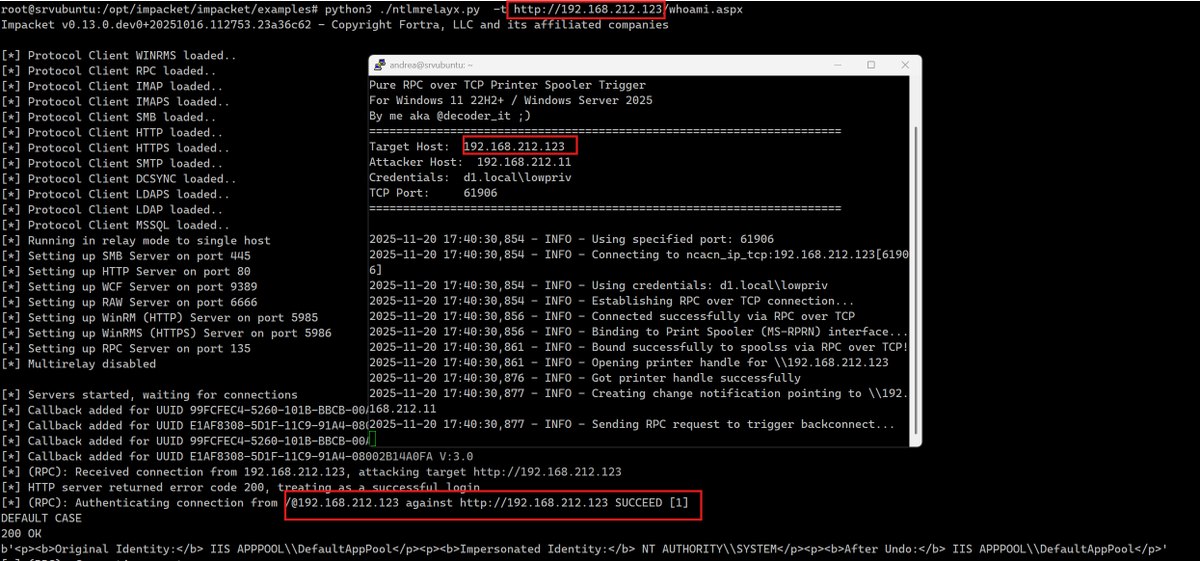Click the 'Protocol Client IMAP loaded..' line
This screenshot has height=561, width=1200.
tap(112, 86)
